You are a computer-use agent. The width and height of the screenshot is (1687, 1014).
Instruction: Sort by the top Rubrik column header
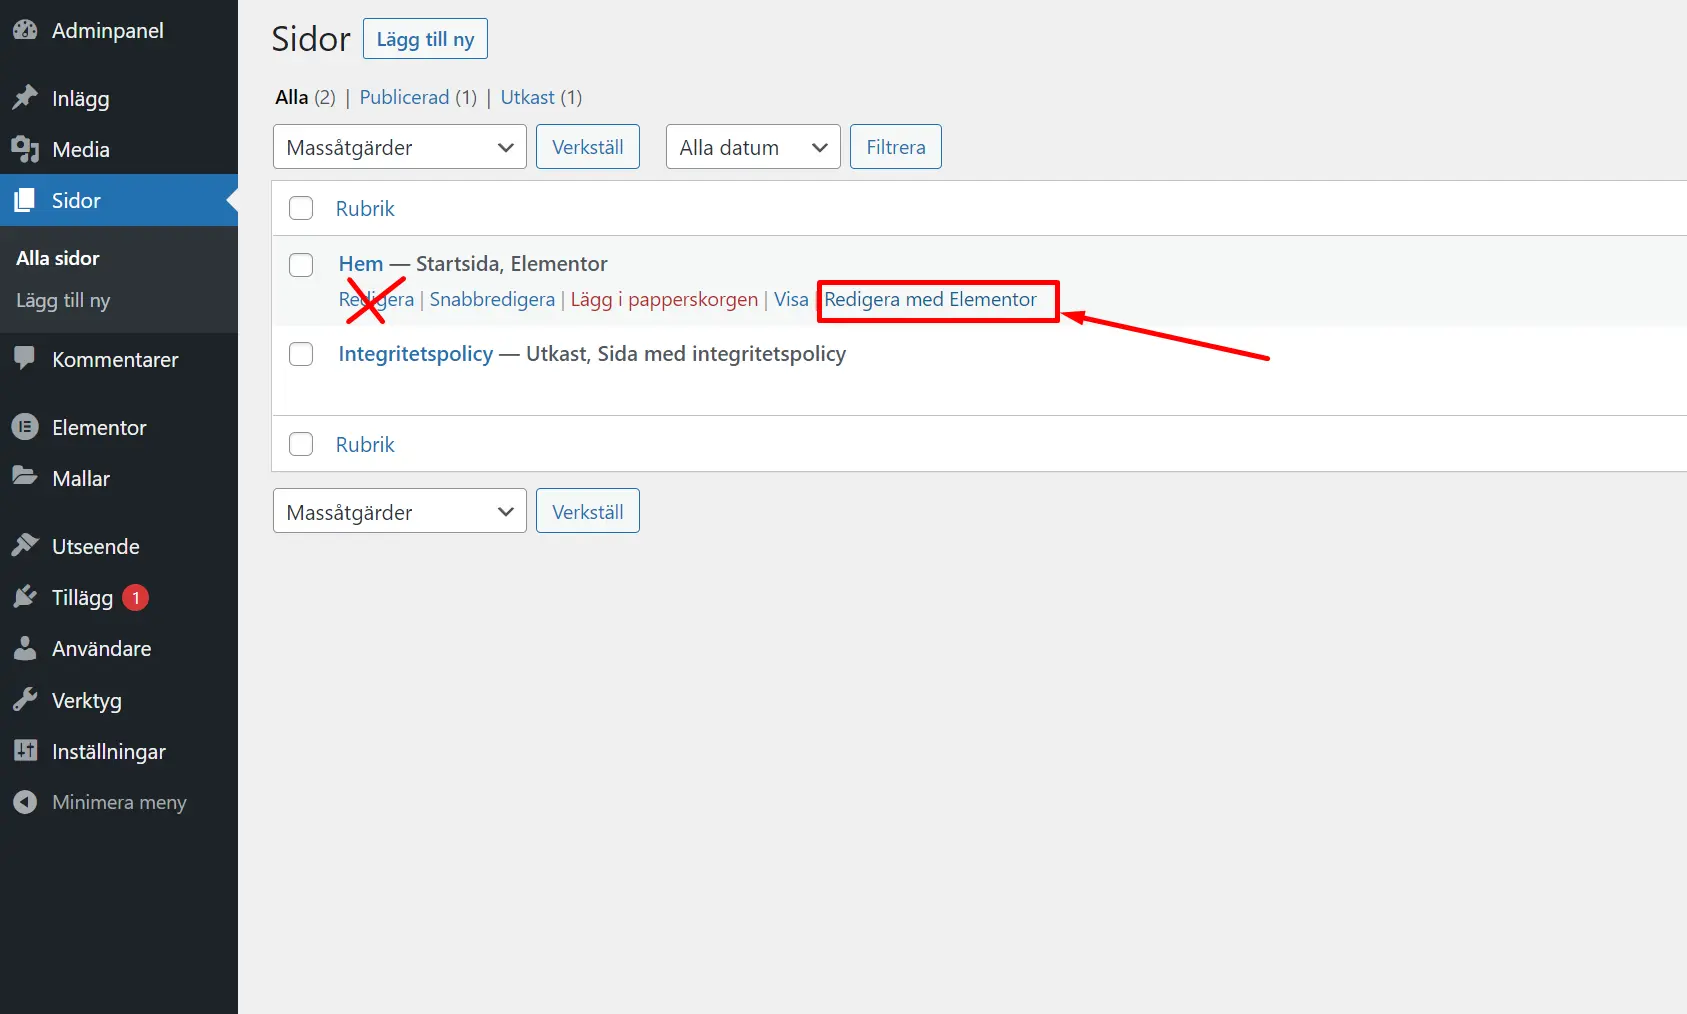tap(365, 208)
